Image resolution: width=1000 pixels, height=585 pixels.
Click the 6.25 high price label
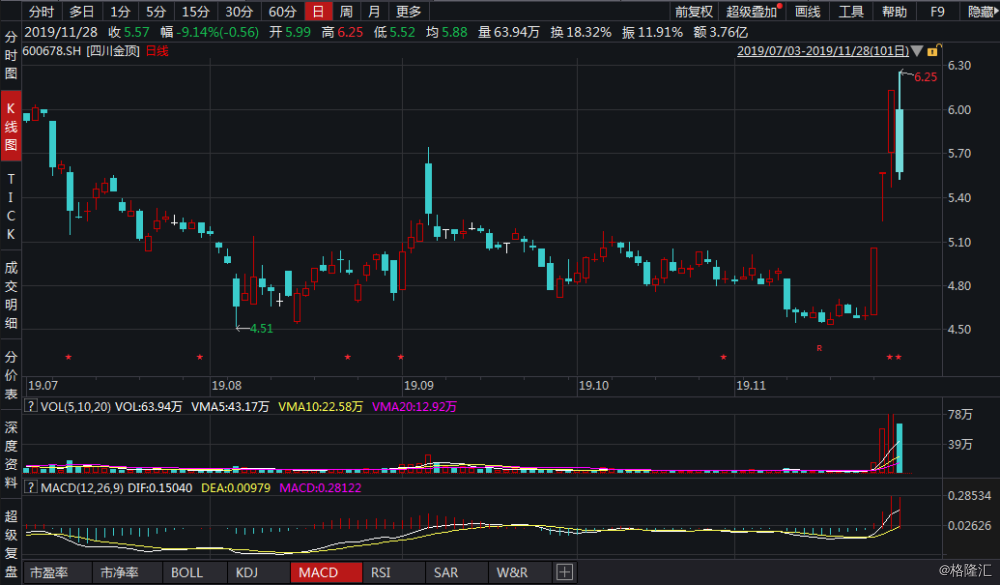point(925,77)
